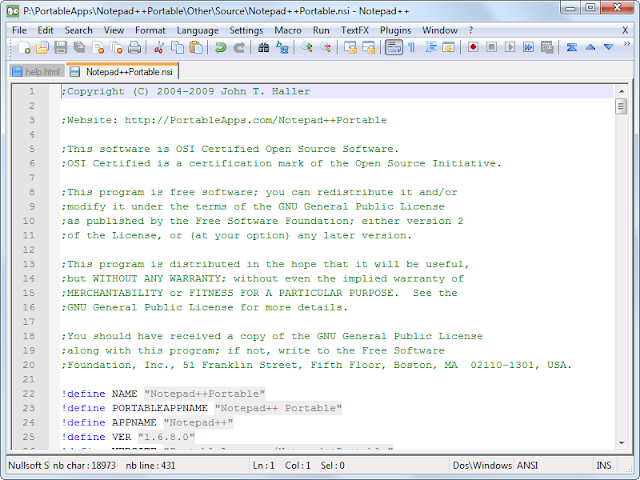Open the View menu
The image size is (640, 480).
[x=113, y=30]
